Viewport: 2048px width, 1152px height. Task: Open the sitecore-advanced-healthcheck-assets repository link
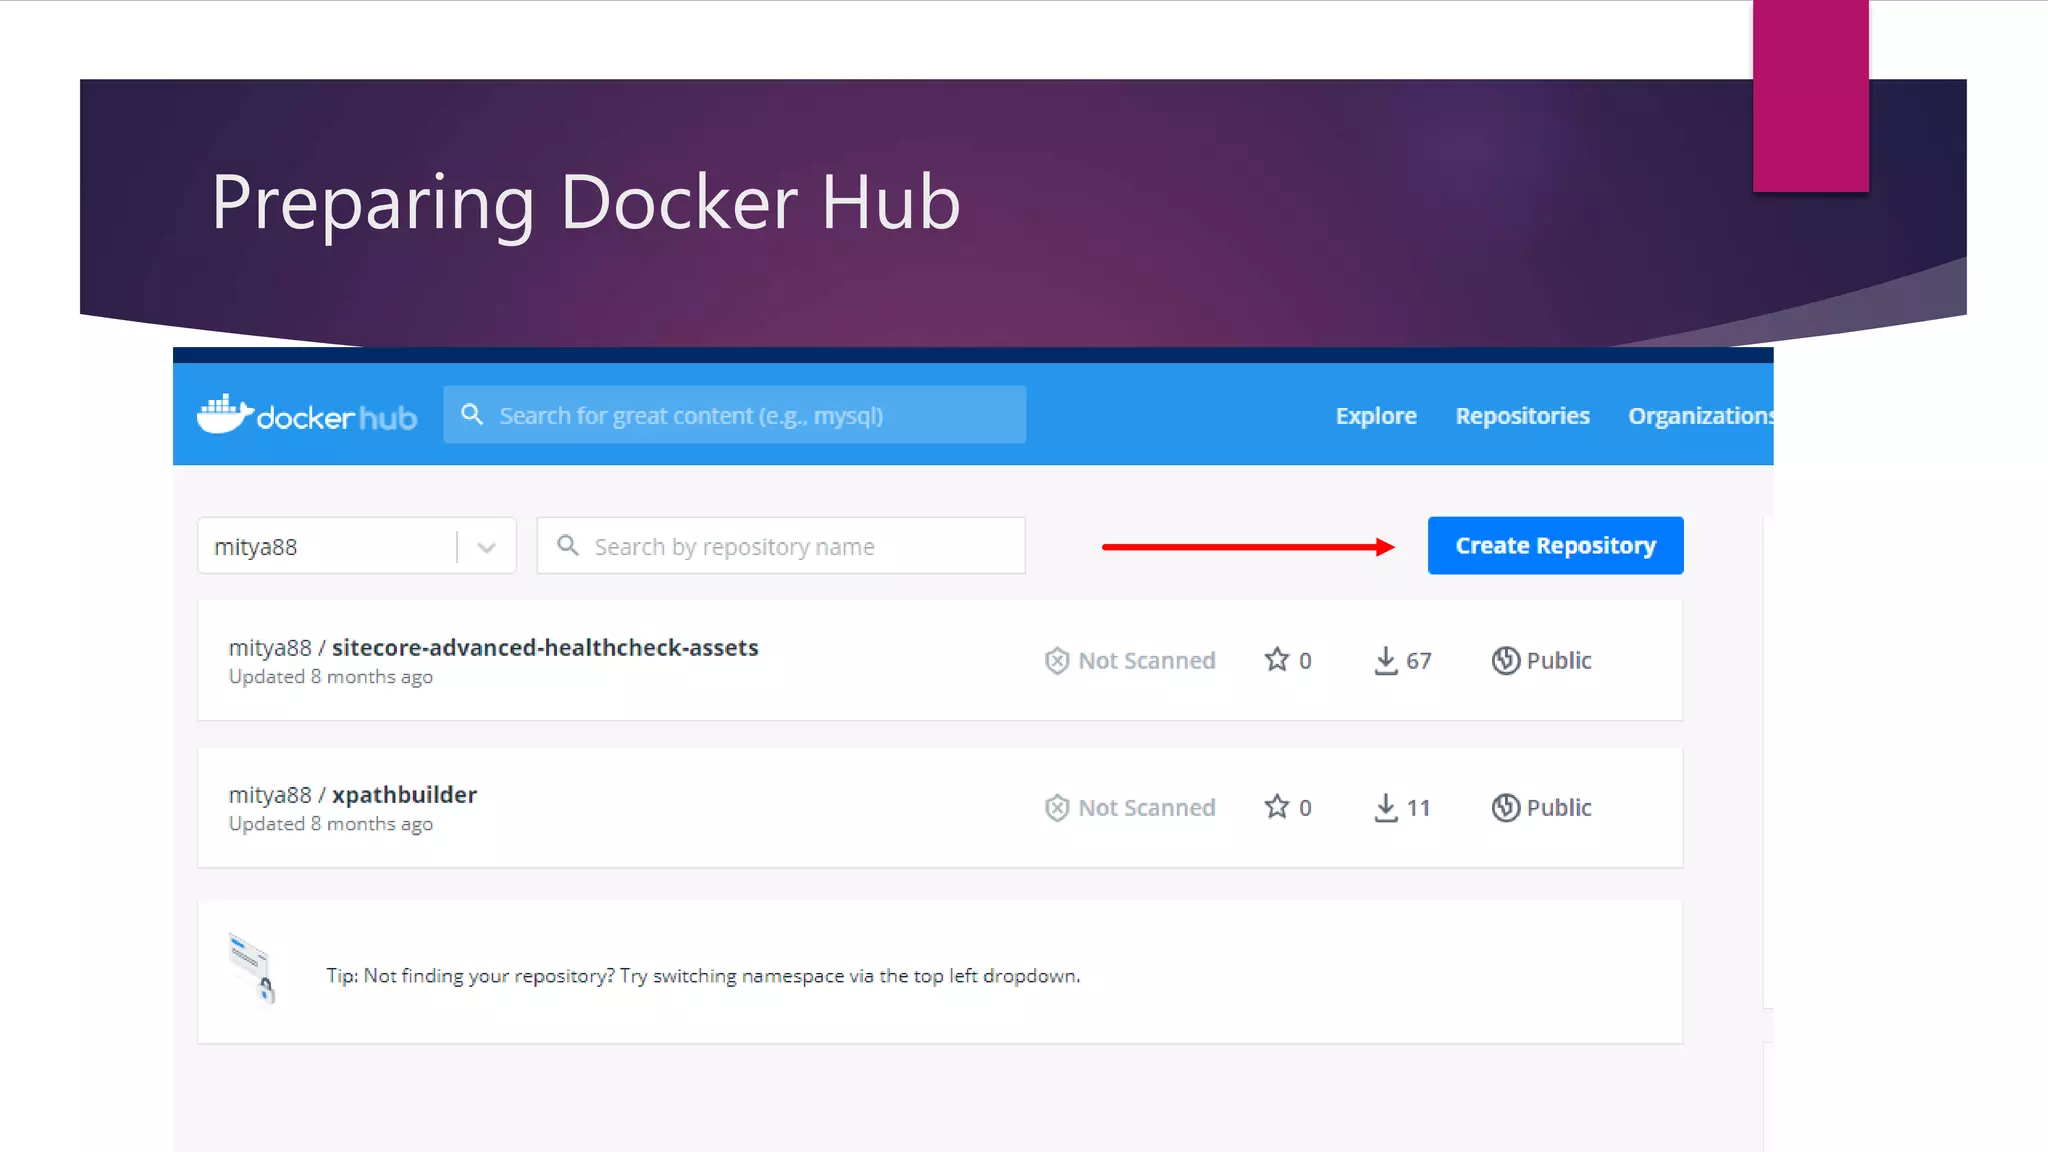point(545,647)
